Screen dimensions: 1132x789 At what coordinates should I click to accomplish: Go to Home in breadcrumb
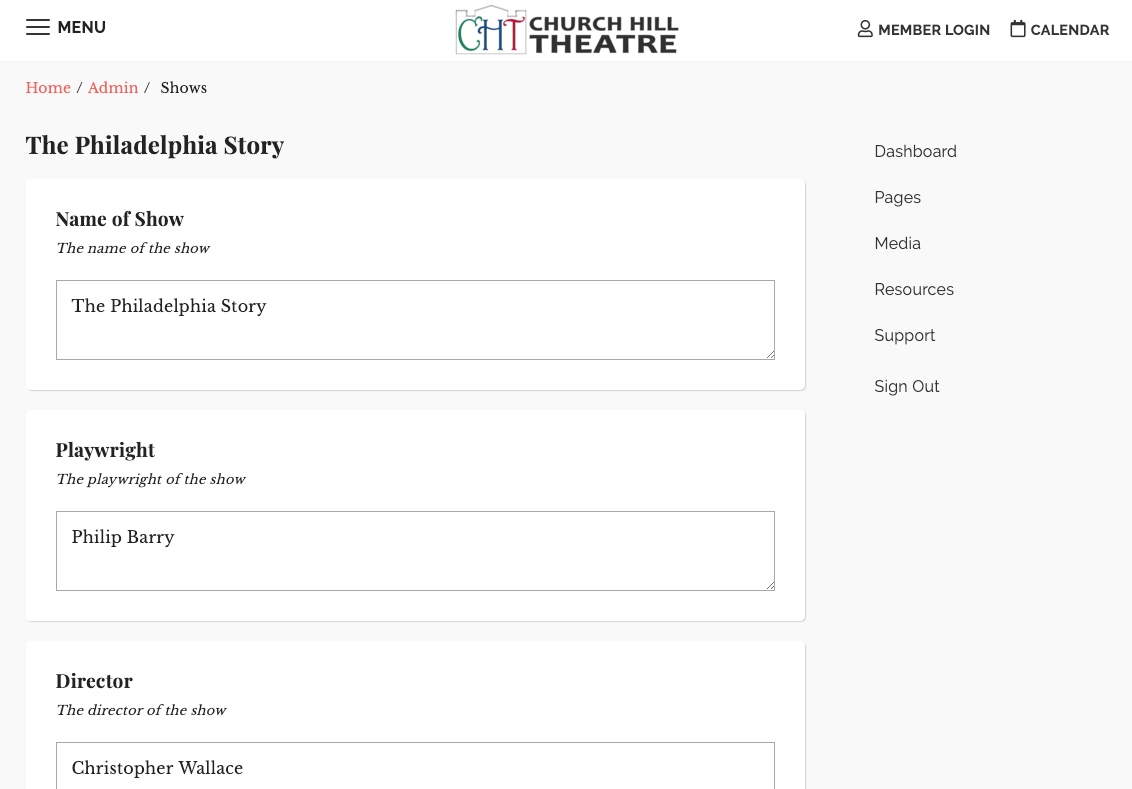48,87
